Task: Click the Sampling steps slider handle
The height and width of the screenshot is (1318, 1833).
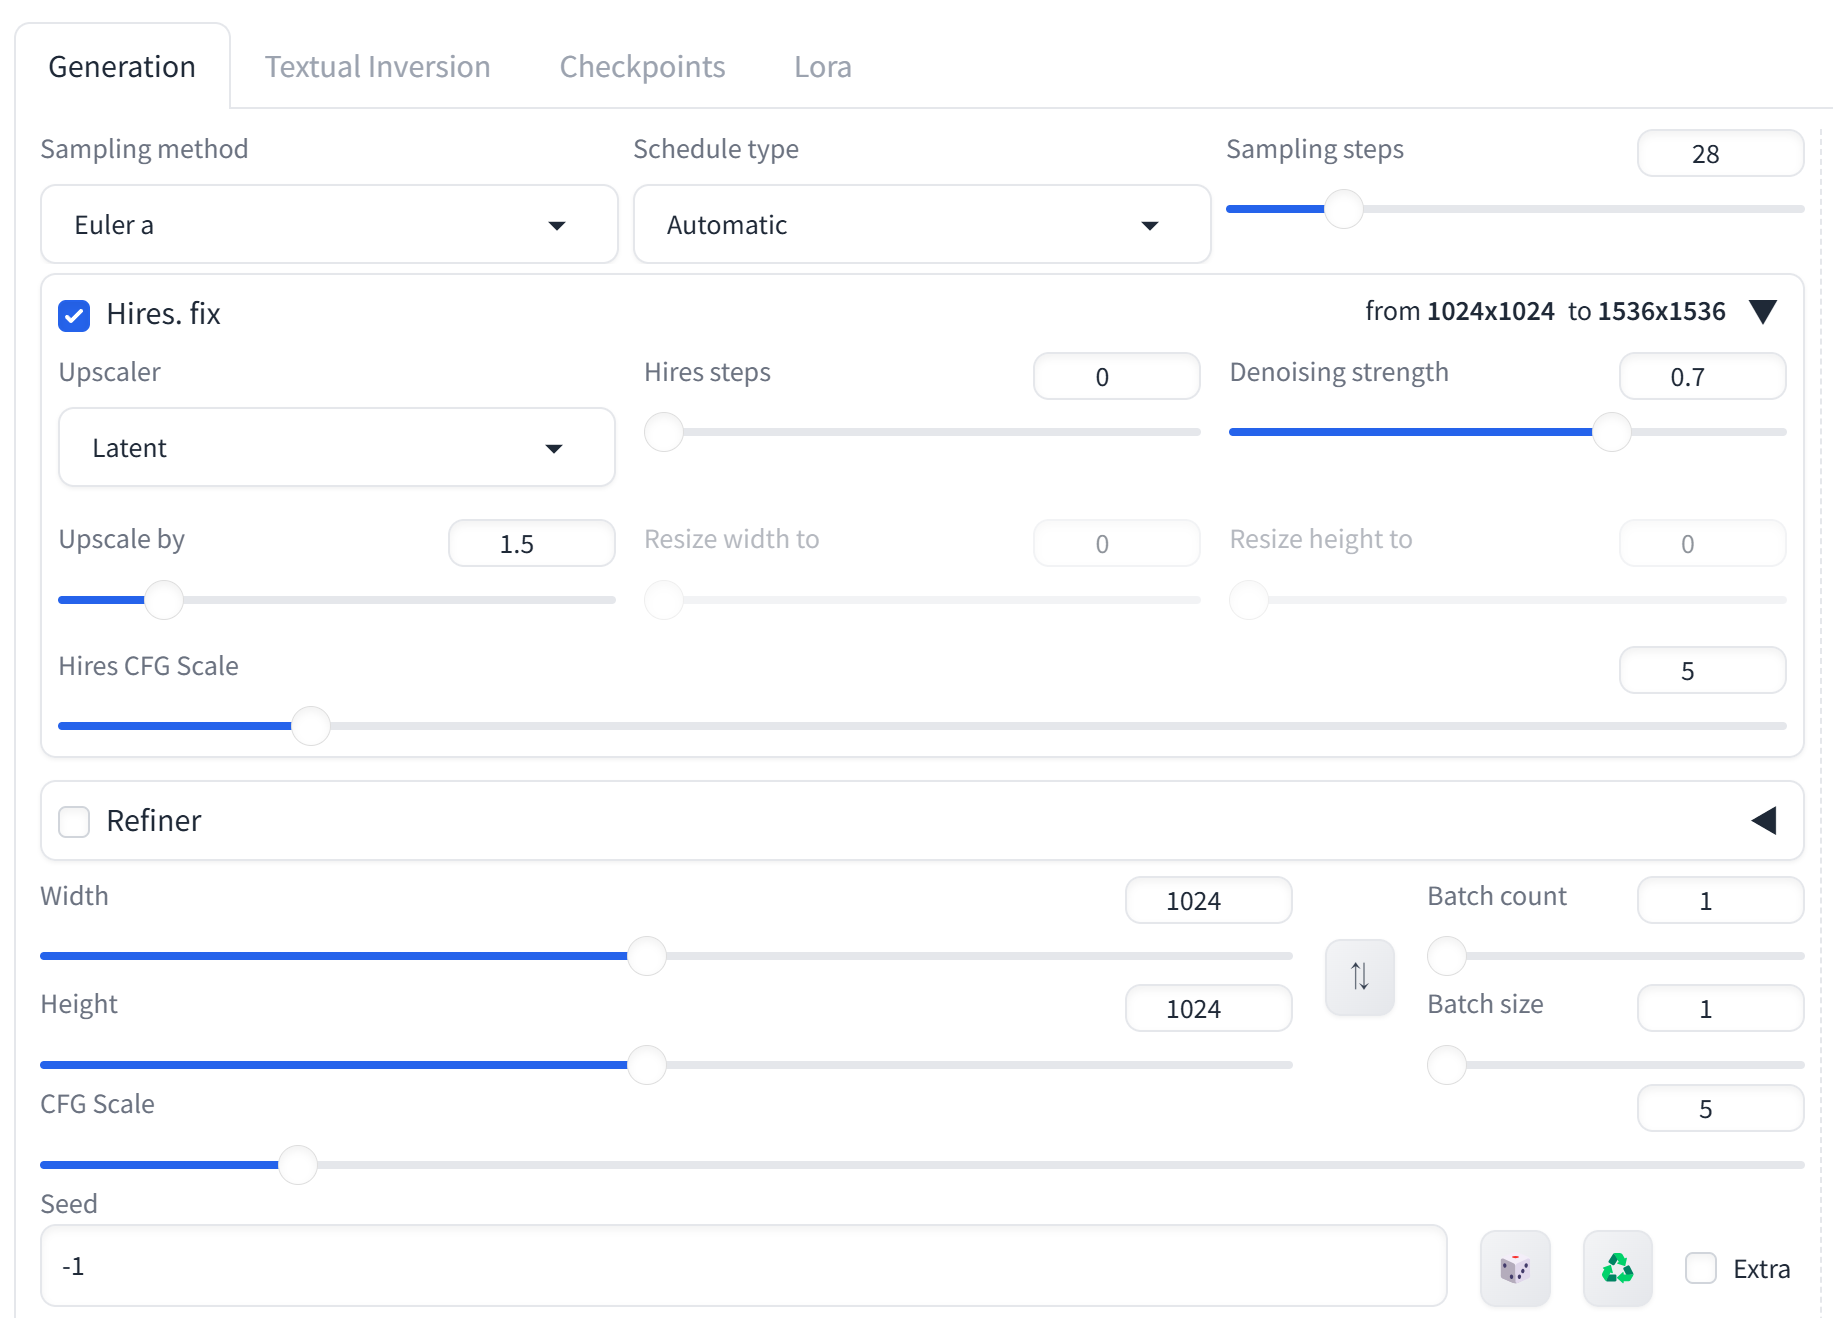Action: coord(1343,209)
